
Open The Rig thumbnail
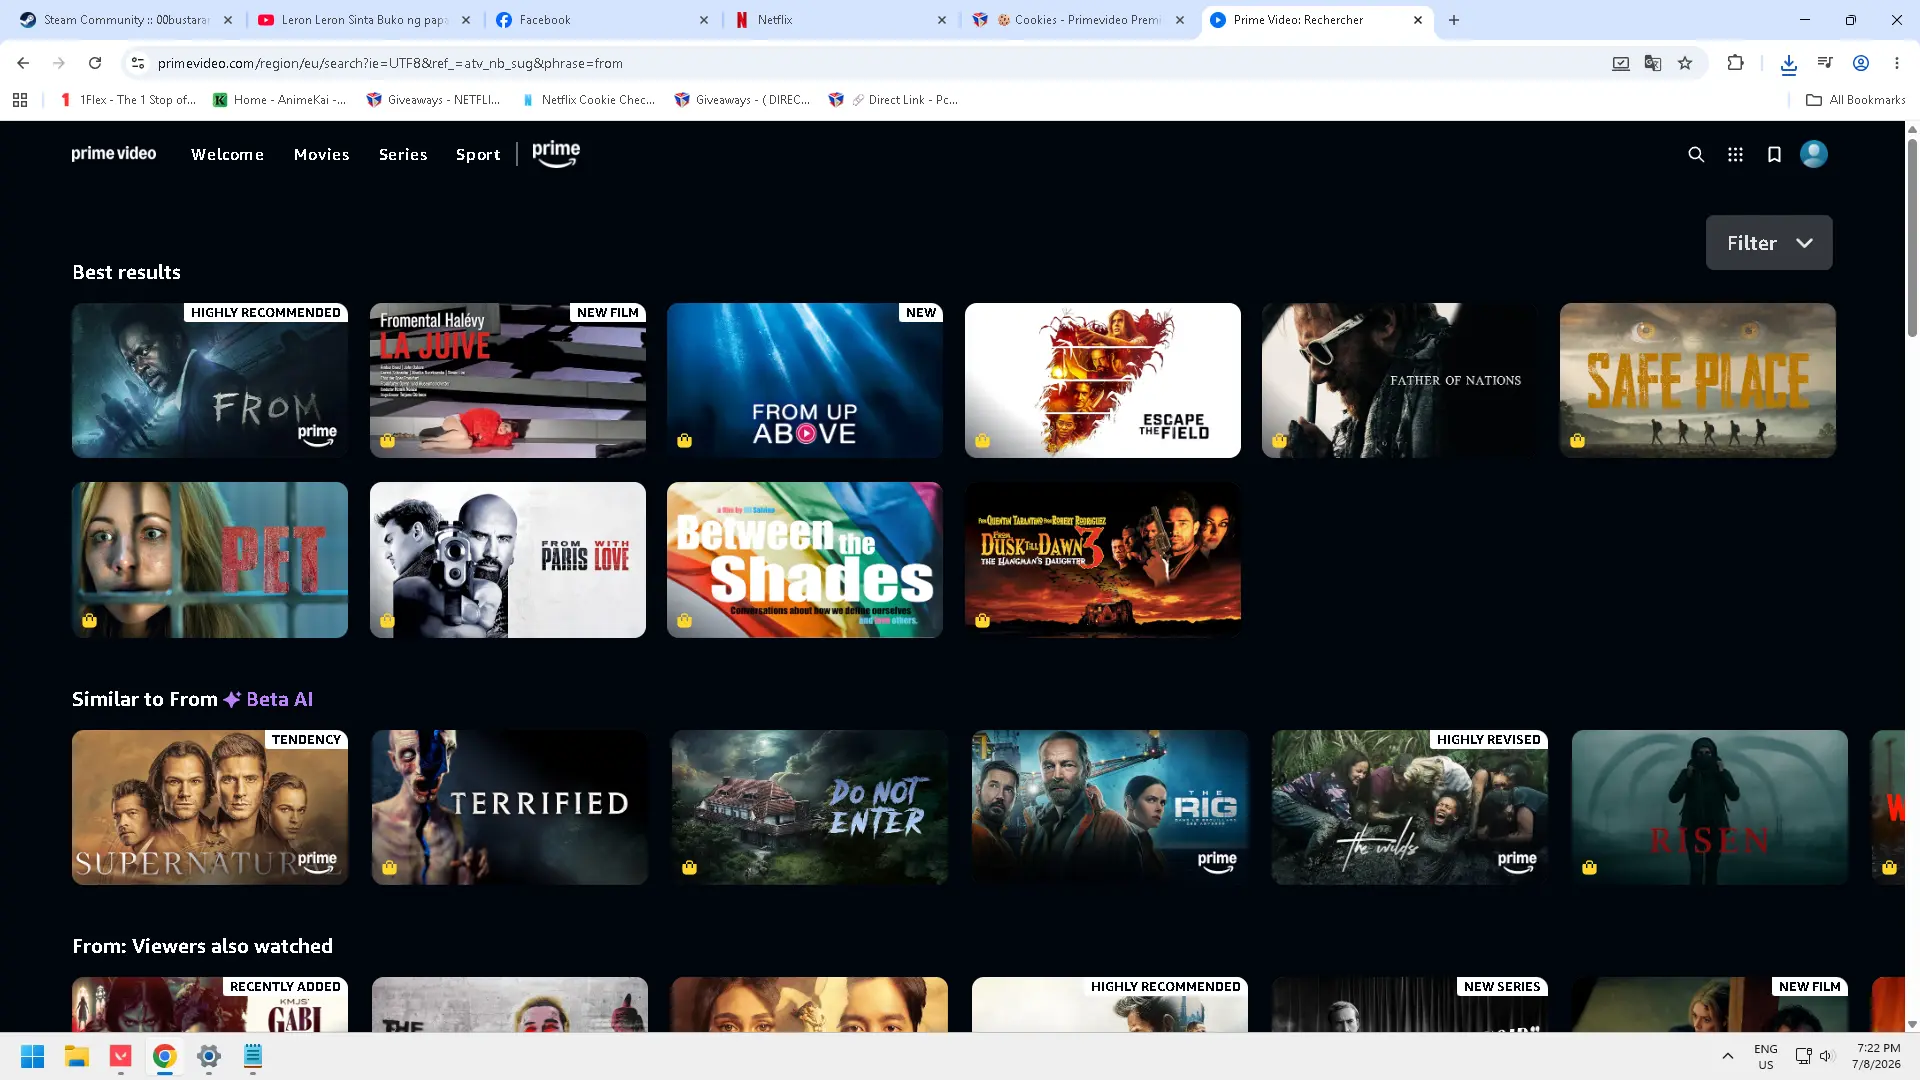coord(1110,807)
